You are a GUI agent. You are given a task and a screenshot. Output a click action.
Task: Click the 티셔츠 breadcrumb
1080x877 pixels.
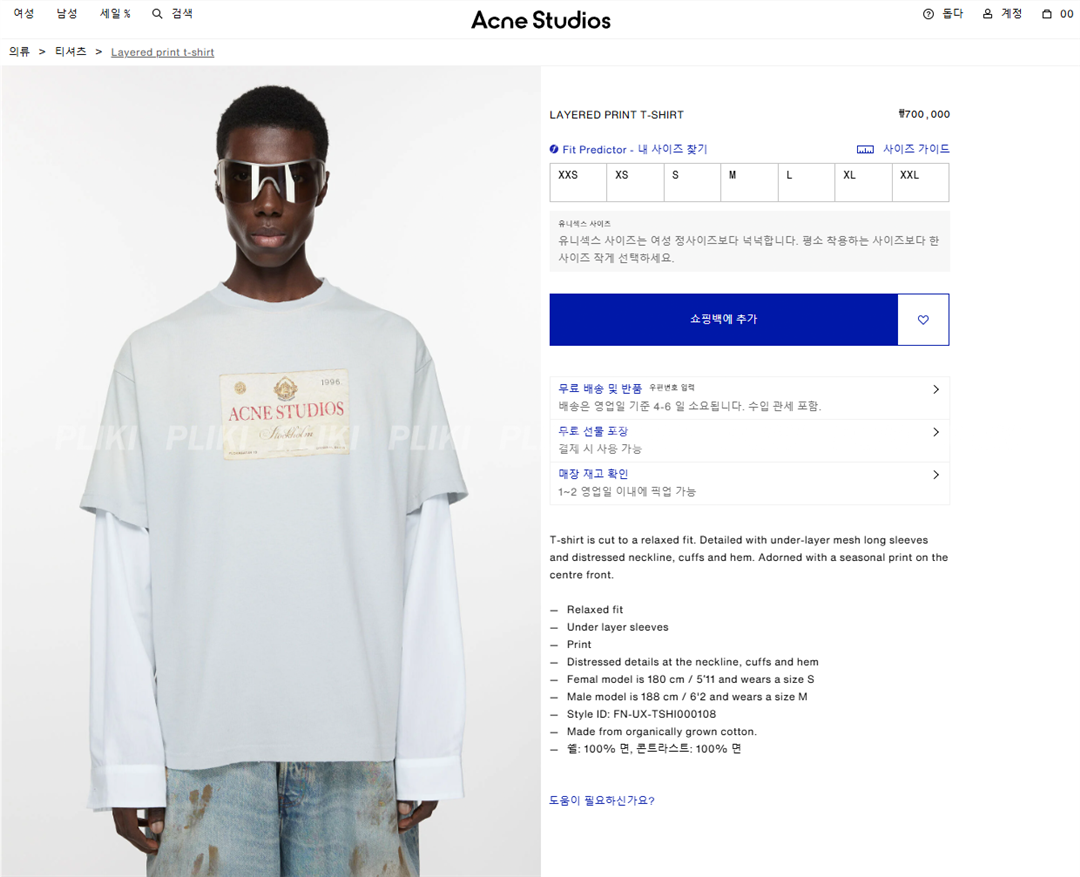pyautogui.click(x=71, y=52)
